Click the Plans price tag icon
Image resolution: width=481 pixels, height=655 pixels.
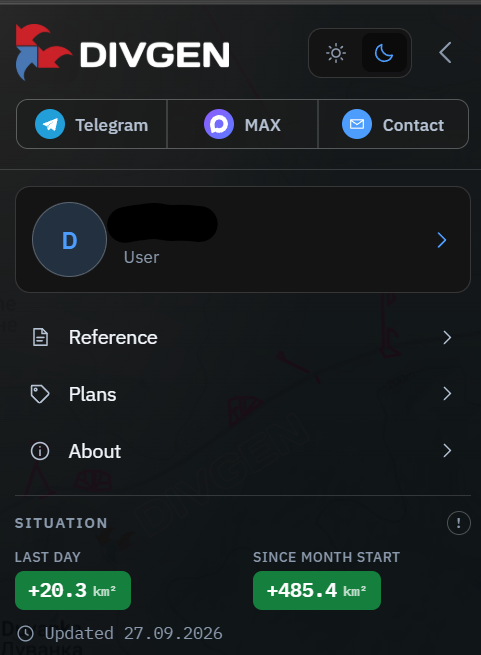pos(40,394)
